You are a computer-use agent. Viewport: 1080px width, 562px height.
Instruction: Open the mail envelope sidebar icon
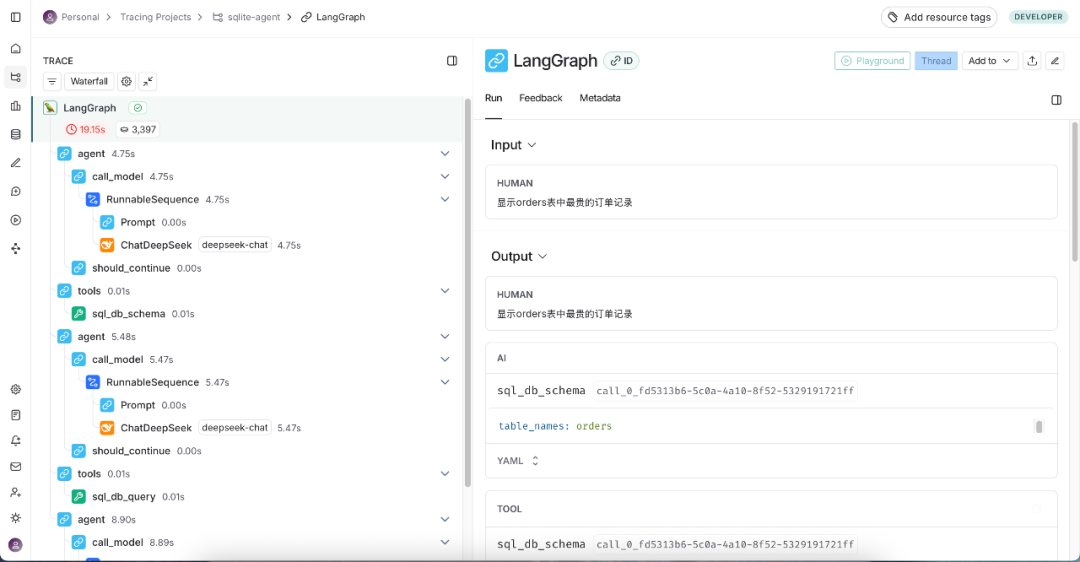point(16,466)
